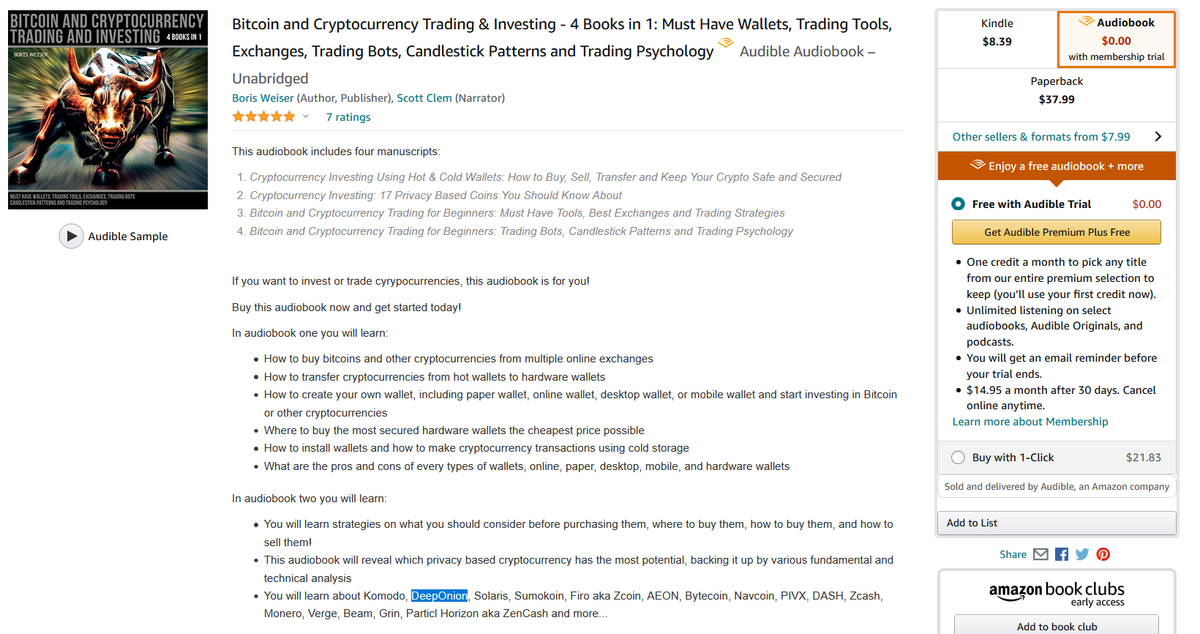Click the five-star rating icons
This screenshot has width=1200, height=634.
264,117
